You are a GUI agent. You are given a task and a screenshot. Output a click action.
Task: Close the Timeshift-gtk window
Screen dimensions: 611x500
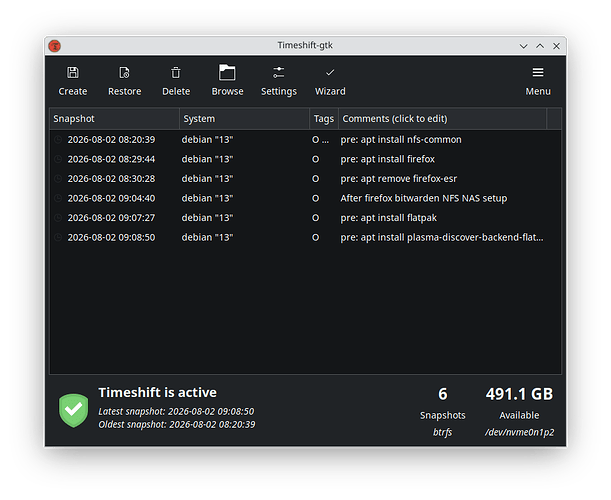[556, 46]
